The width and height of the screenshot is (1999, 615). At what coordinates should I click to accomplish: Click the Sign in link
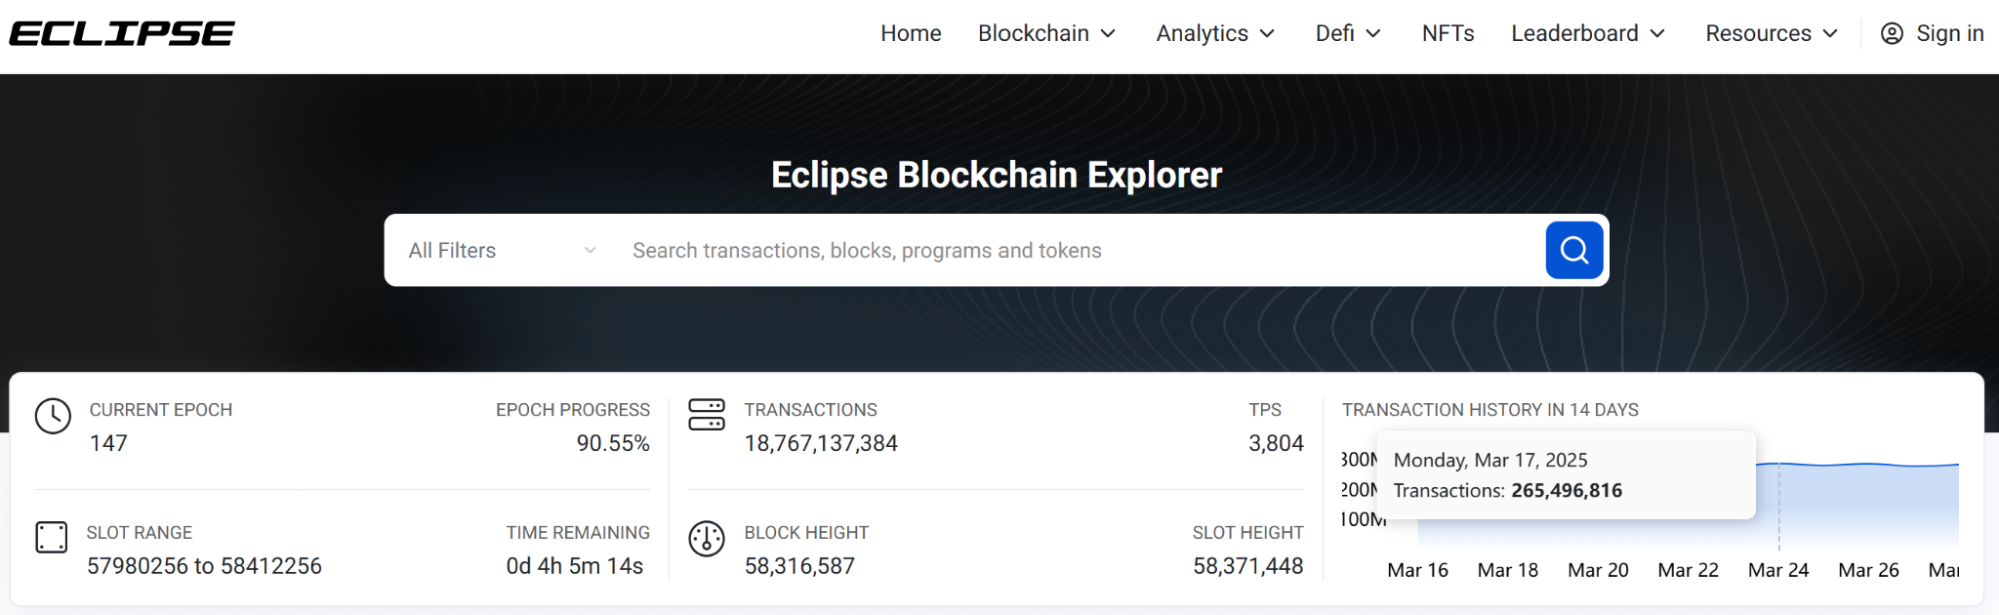(1949, 34)
